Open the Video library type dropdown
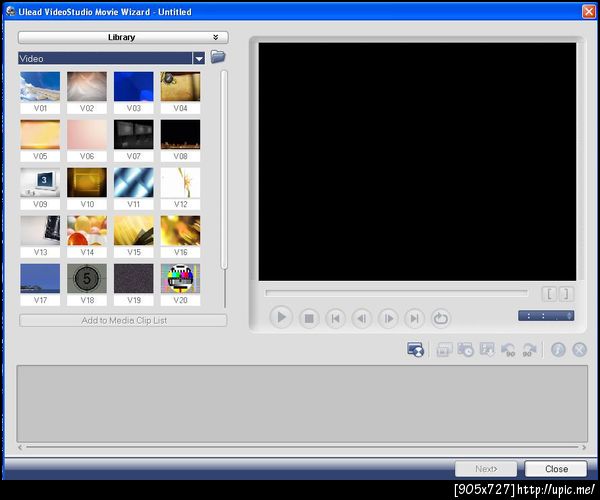 click(x=199, y=59)
